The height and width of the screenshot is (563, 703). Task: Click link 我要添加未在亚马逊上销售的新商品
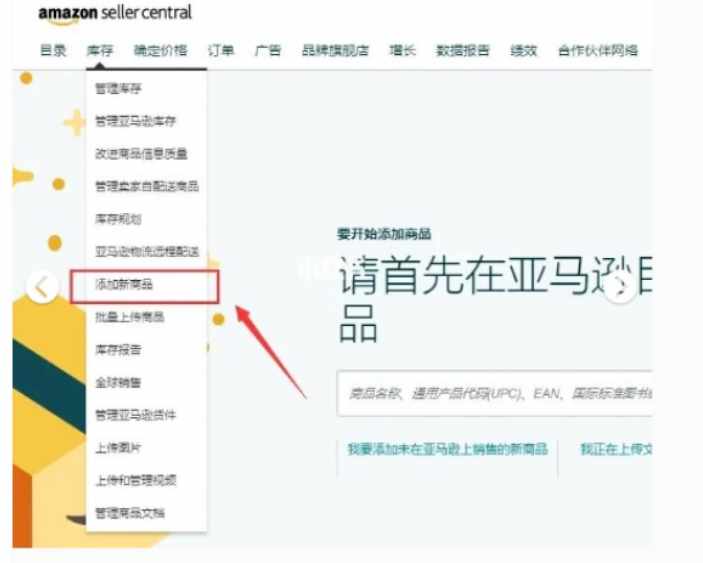click(x=448, y=449)
